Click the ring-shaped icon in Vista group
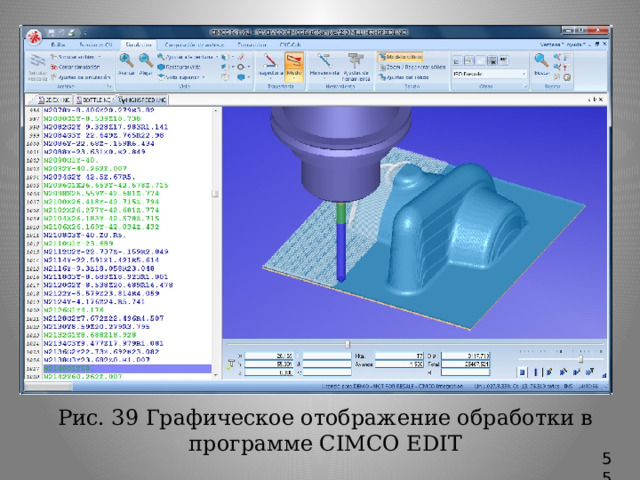Image resolution: width=640 pixels, height=480 pixels. click(x=241, y=67)
